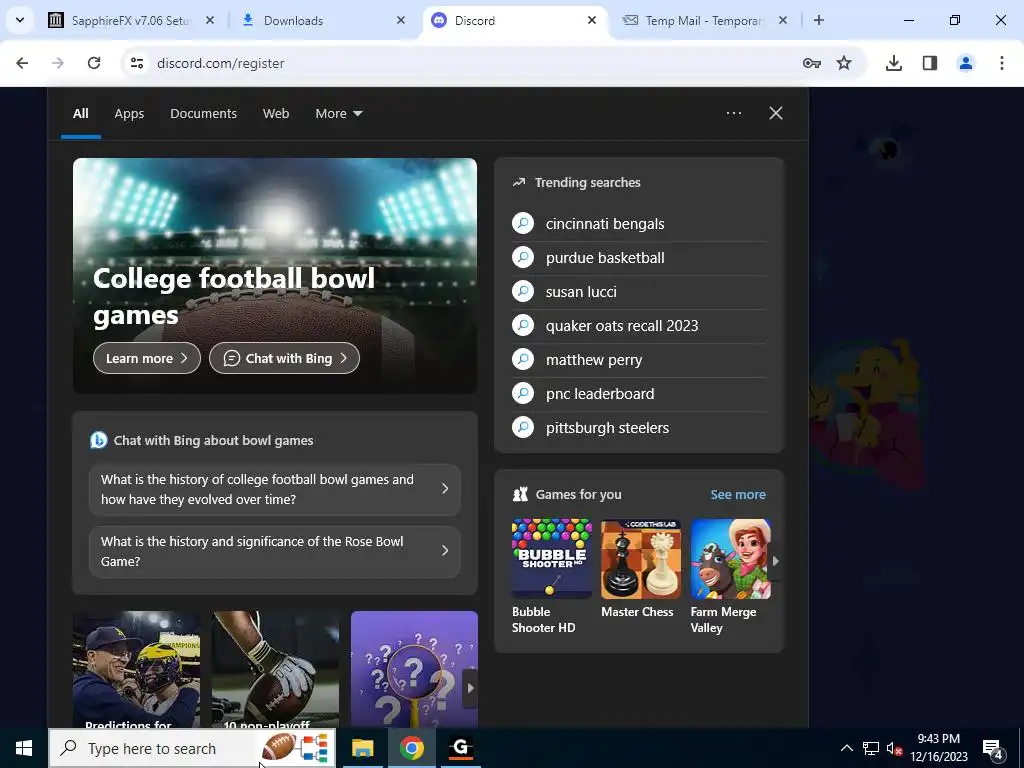Screen dimensions: 1024x768
Task: Click the Bing chat logo icon
Action: (99, 440)
